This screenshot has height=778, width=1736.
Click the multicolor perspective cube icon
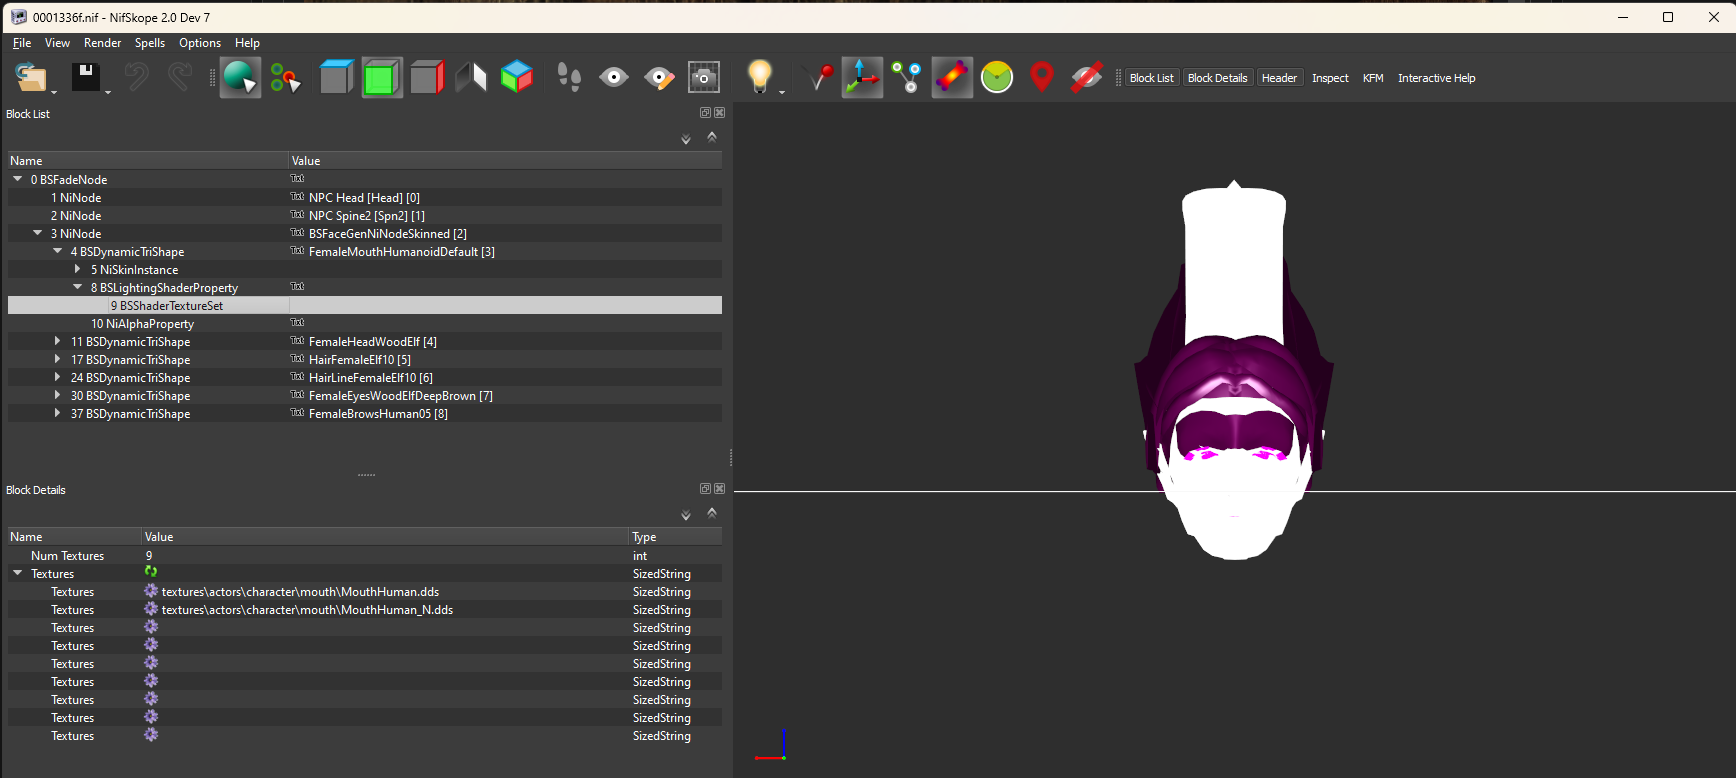(516, 77)
